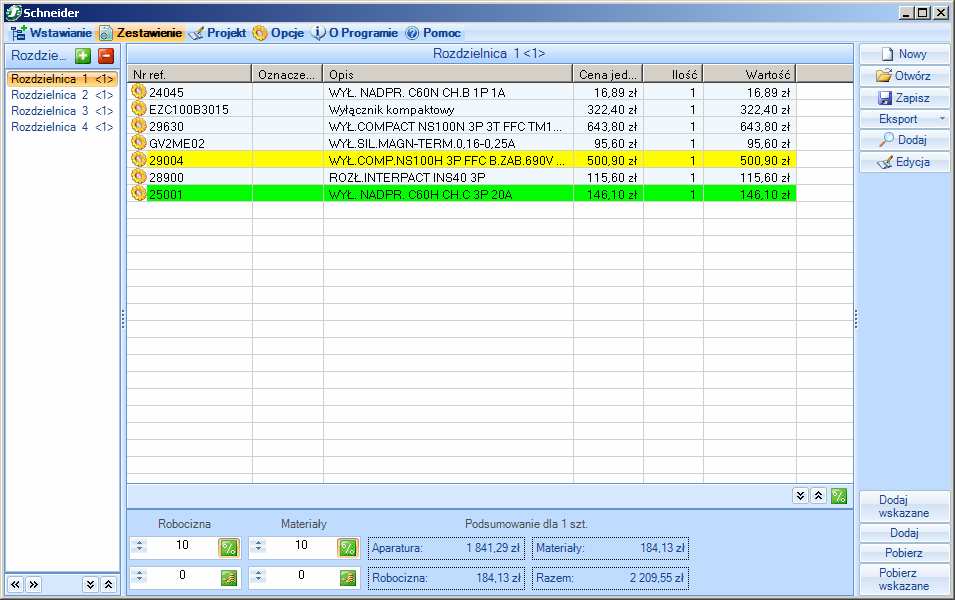This screenshot has width=955, height=600.
Task: Click the gear icon of yellow row 29004
Action: point(139,160)
